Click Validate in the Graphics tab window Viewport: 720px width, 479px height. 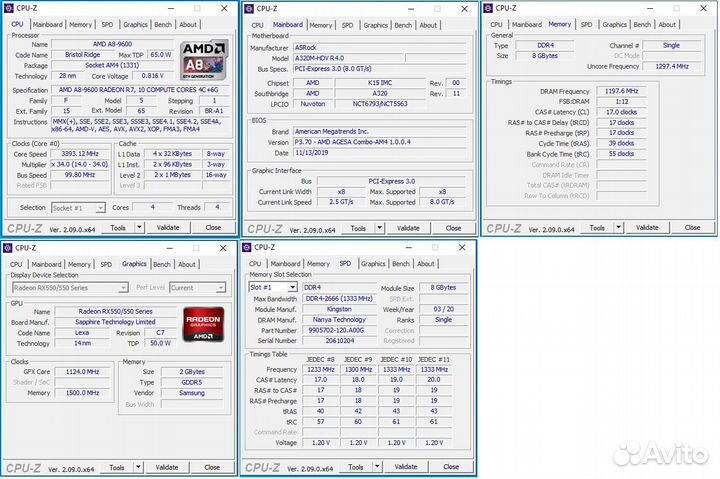click(x=167, y=467)
